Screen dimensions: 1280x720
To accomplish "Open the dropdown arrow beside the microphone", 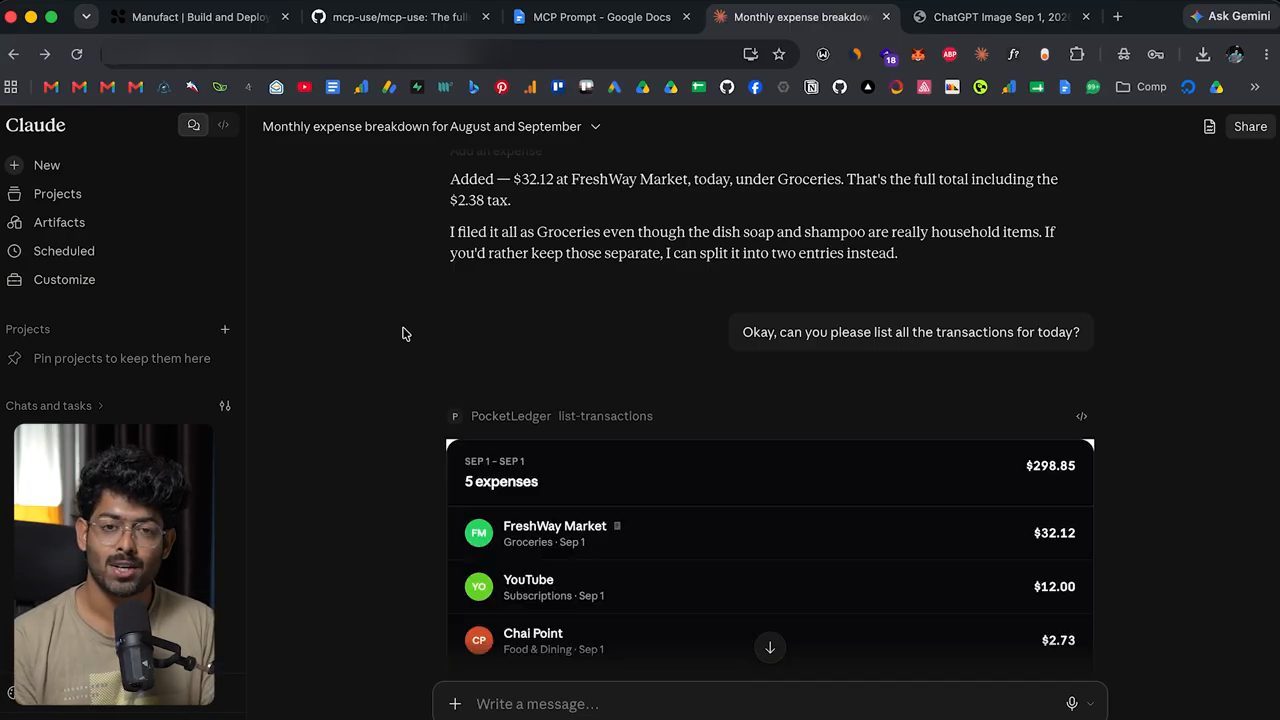I will [x=1090, y=704].
